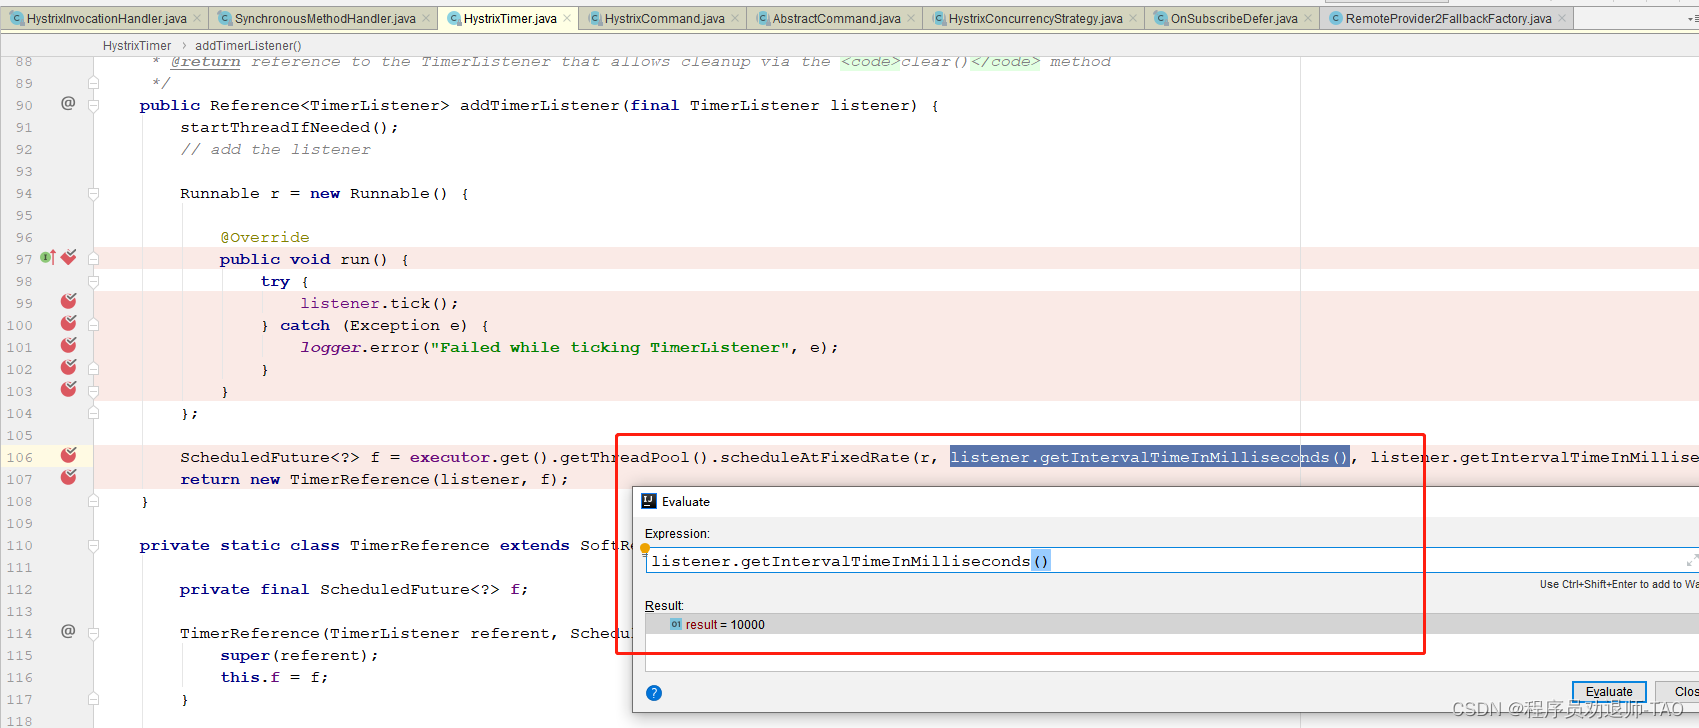This screenshot has width=1699, height=728.
Task: Toggle the breakpoint on line 99
Action: click(x=68, y=301)
